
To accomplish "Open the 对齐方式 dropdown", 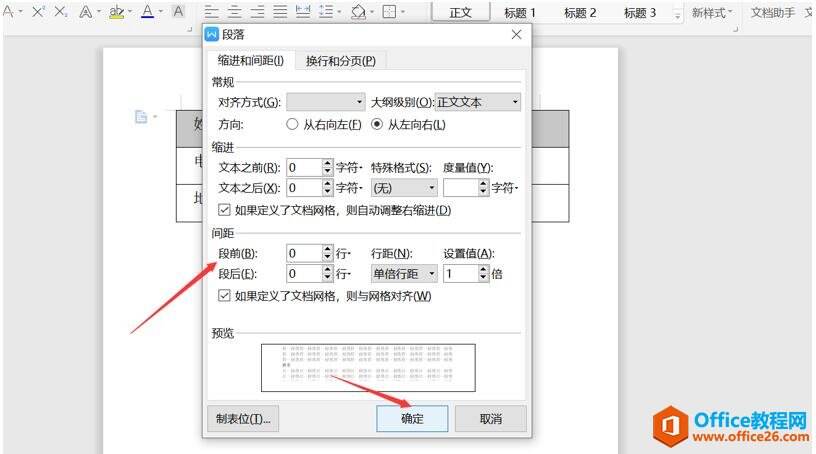I will (x=326, y=102).
